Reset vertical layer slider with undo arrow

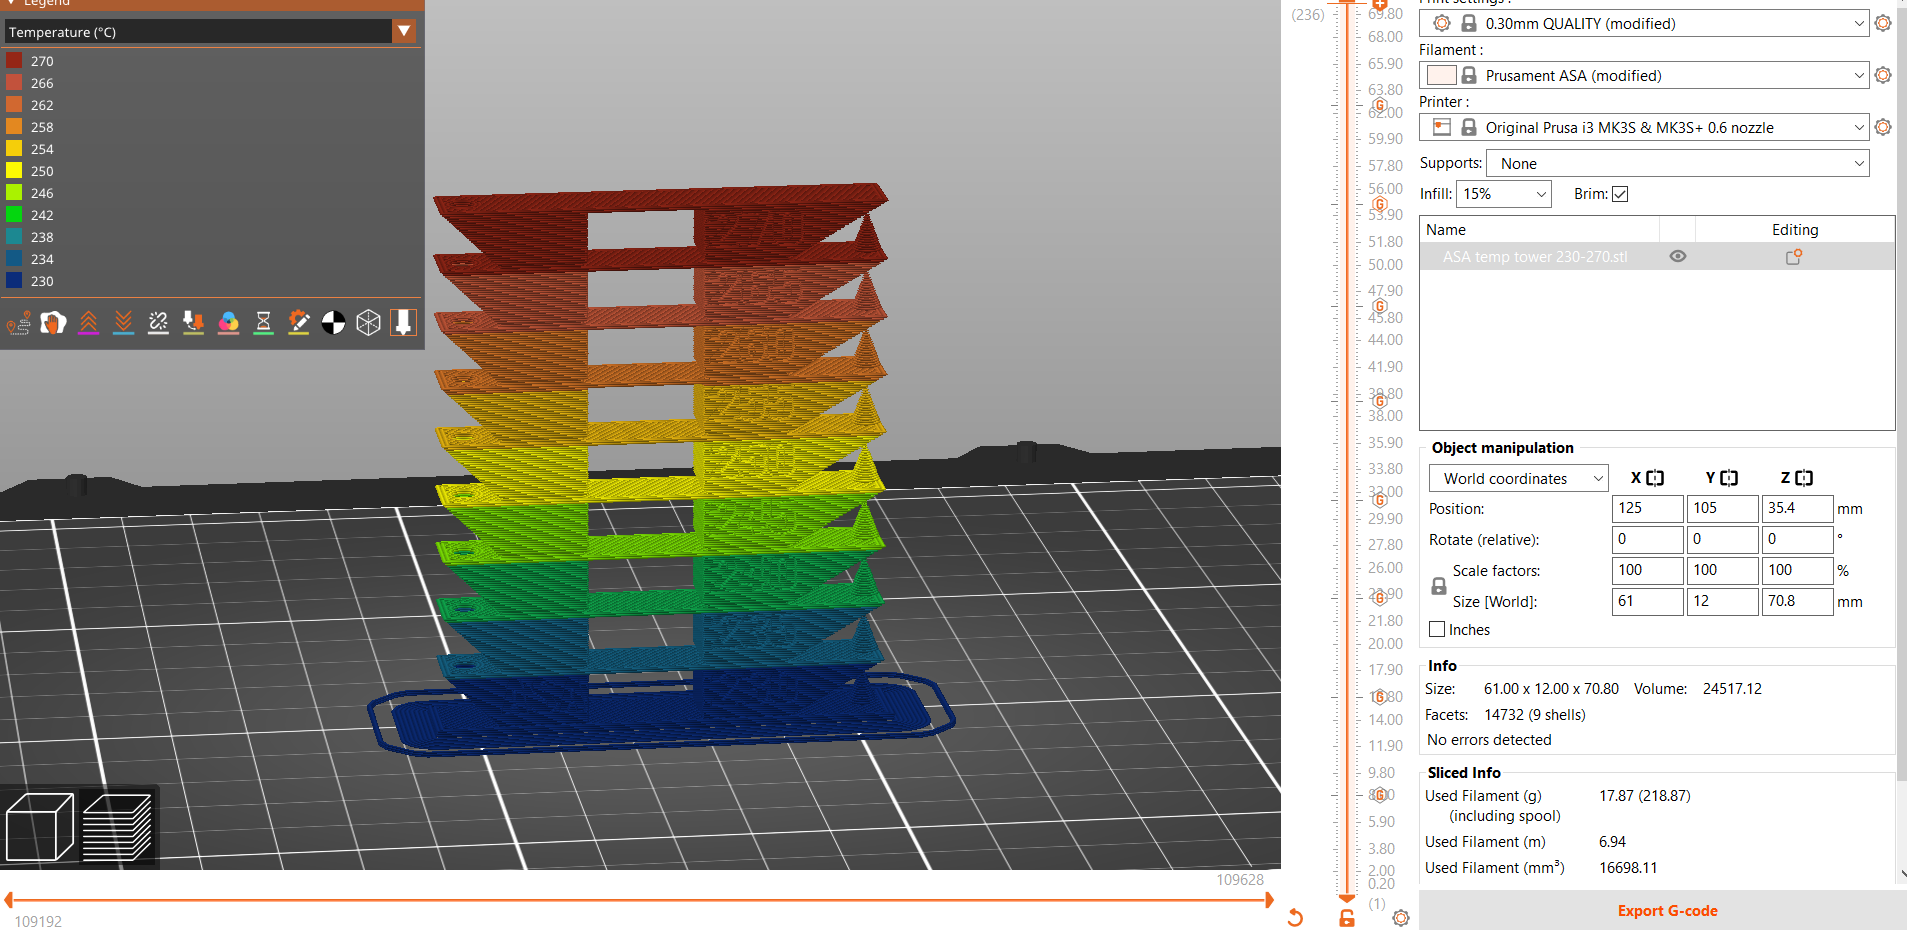[1296, 918]
